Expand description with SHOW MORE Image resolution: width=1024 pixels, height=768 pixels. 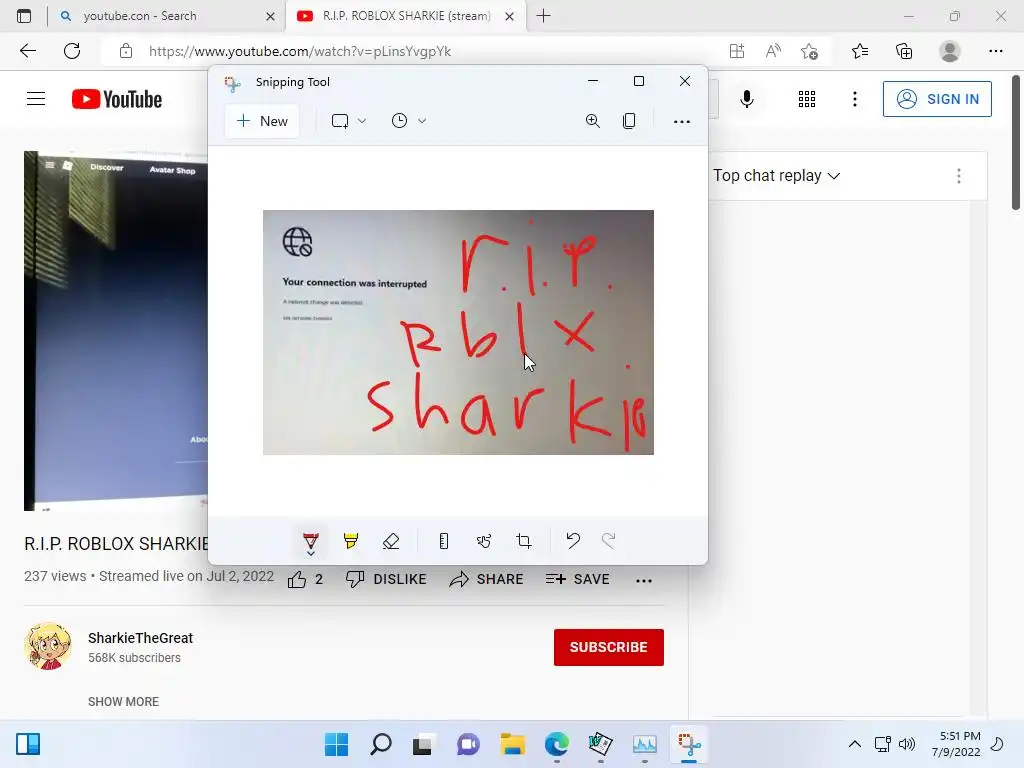(x=123, y=701)
